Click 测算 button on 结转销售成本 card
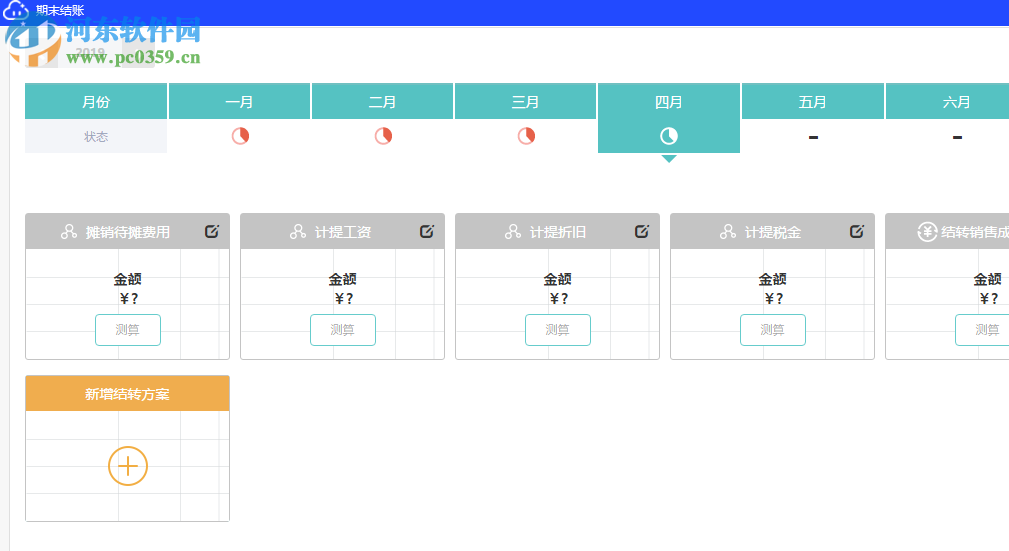 point(983,330)
